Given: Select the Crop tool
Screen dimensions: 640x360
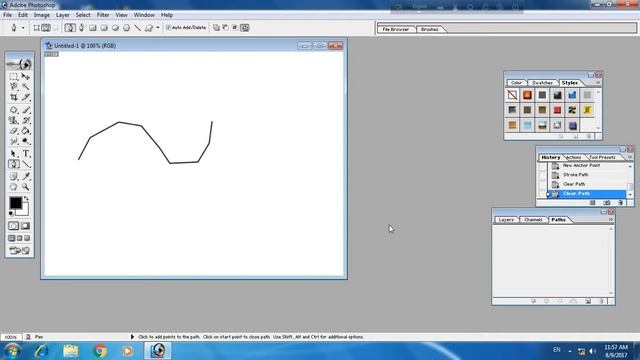Looking at the screenshot, I should (13, 97).
